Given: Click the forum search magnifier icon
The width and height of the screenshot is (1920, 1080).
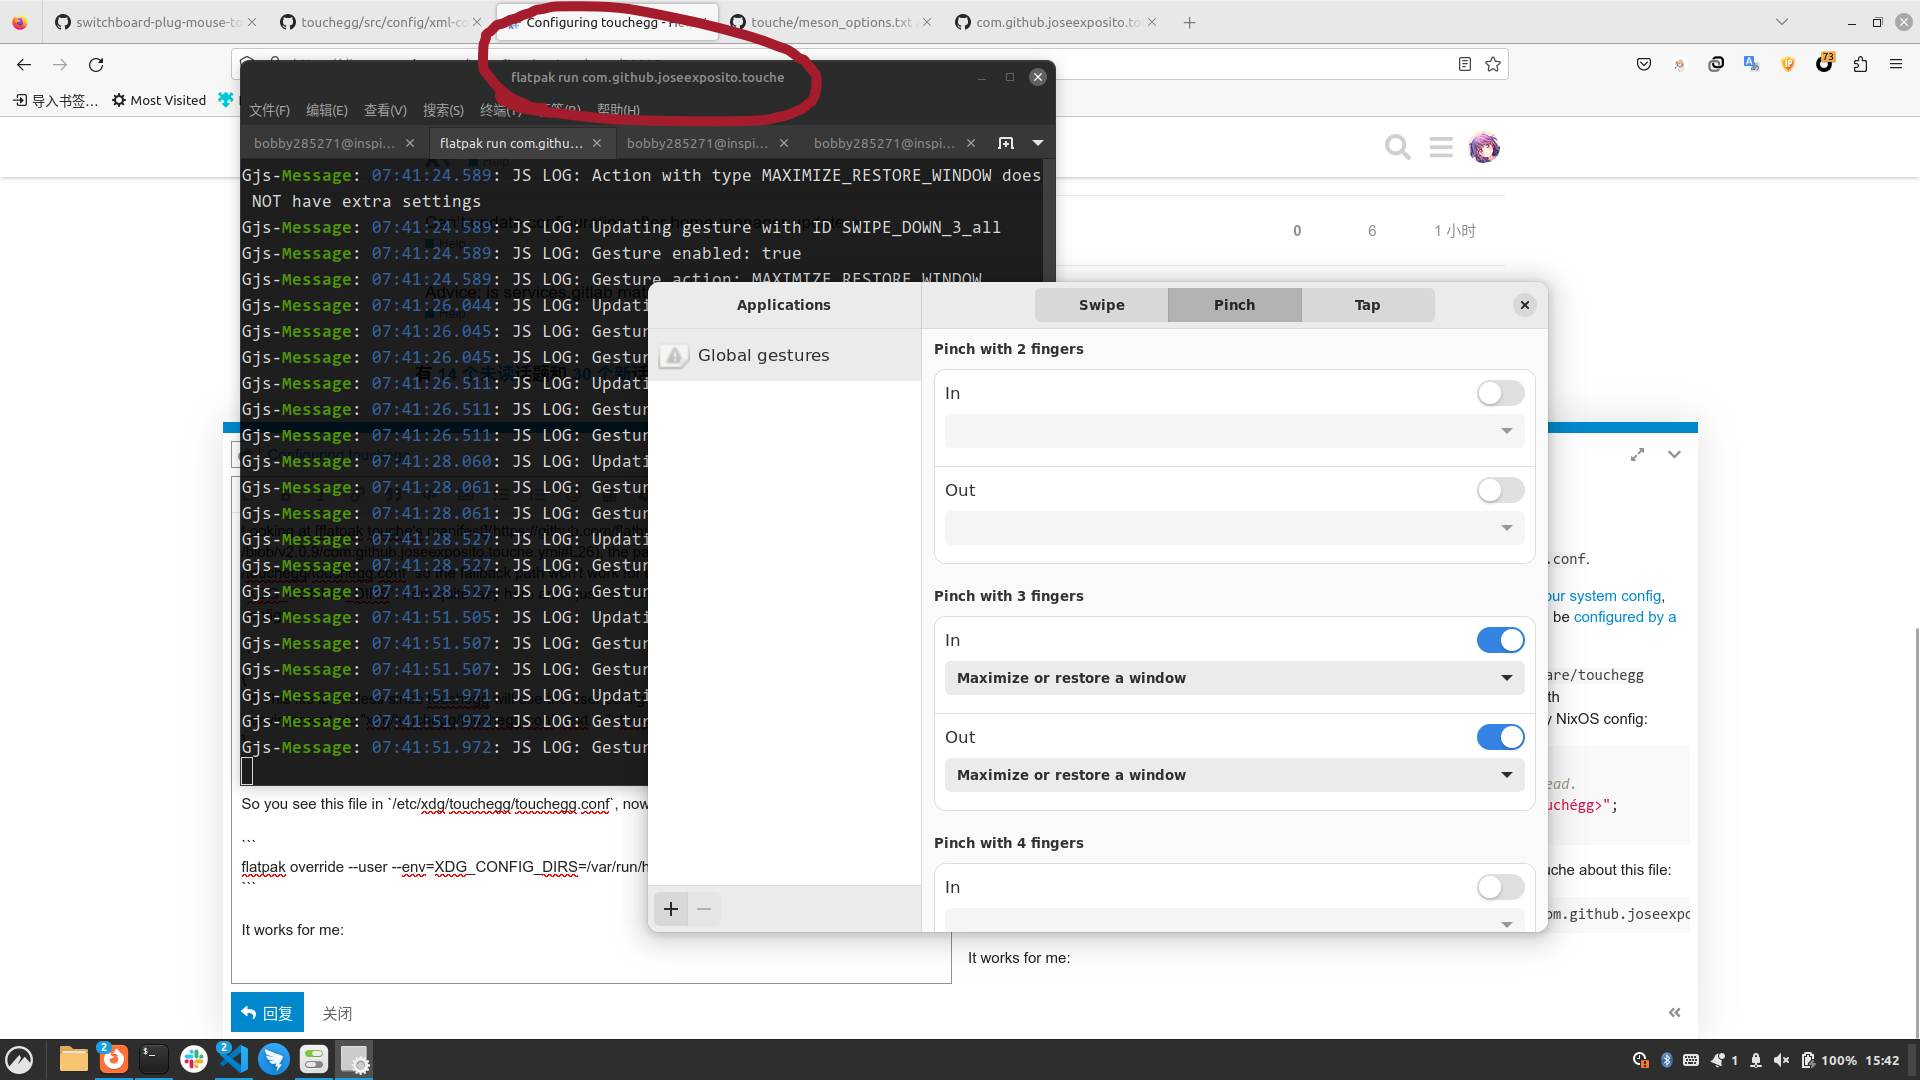Looking at the screenshot, I should coord(1397,148).
